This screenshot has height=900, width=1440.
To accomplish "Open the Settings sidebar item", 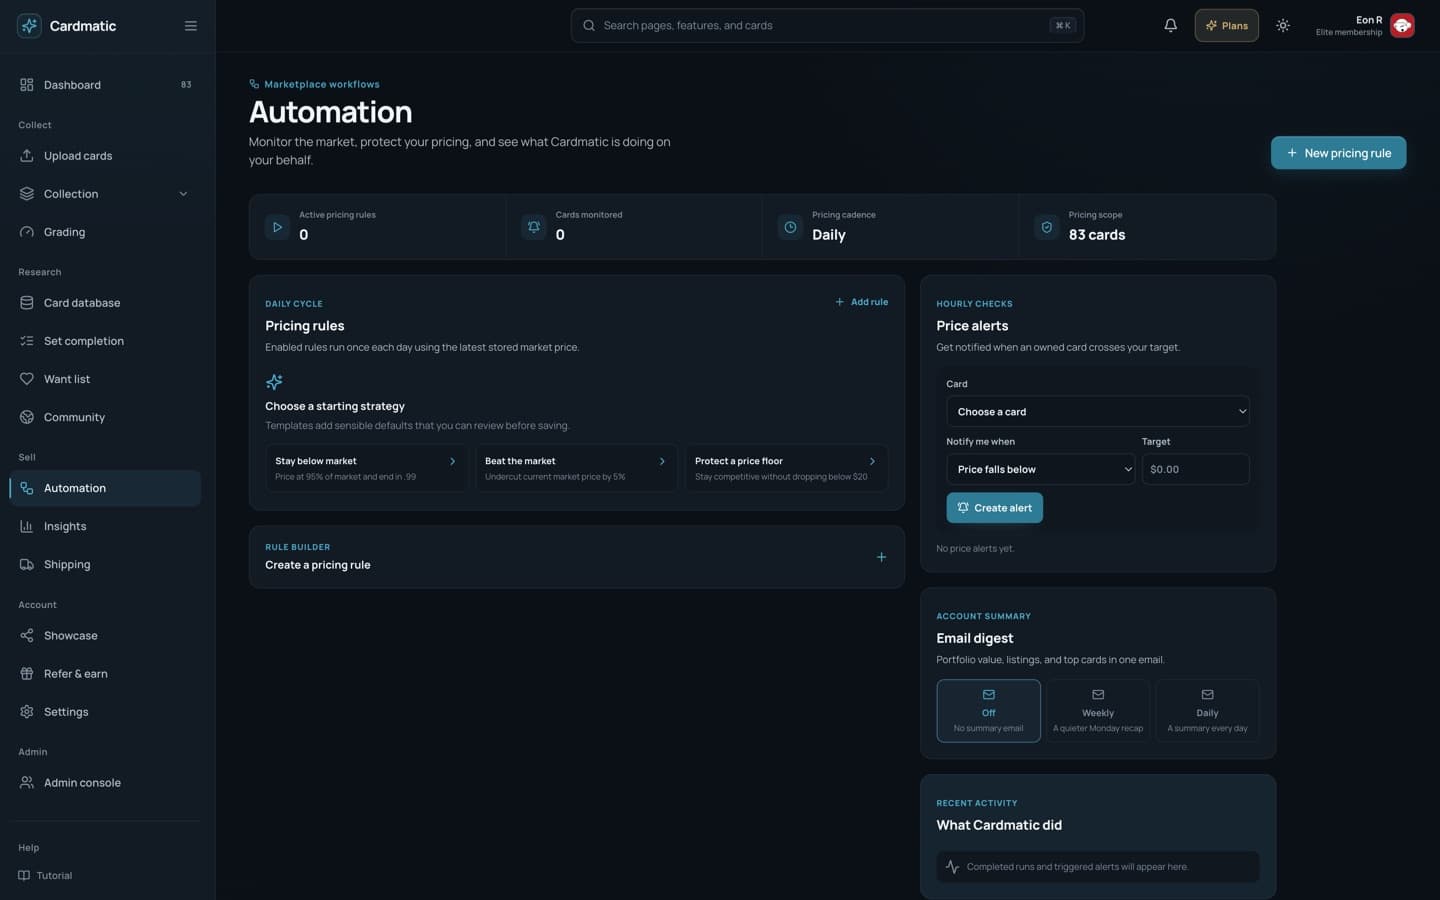I will [x=105, y=712].
